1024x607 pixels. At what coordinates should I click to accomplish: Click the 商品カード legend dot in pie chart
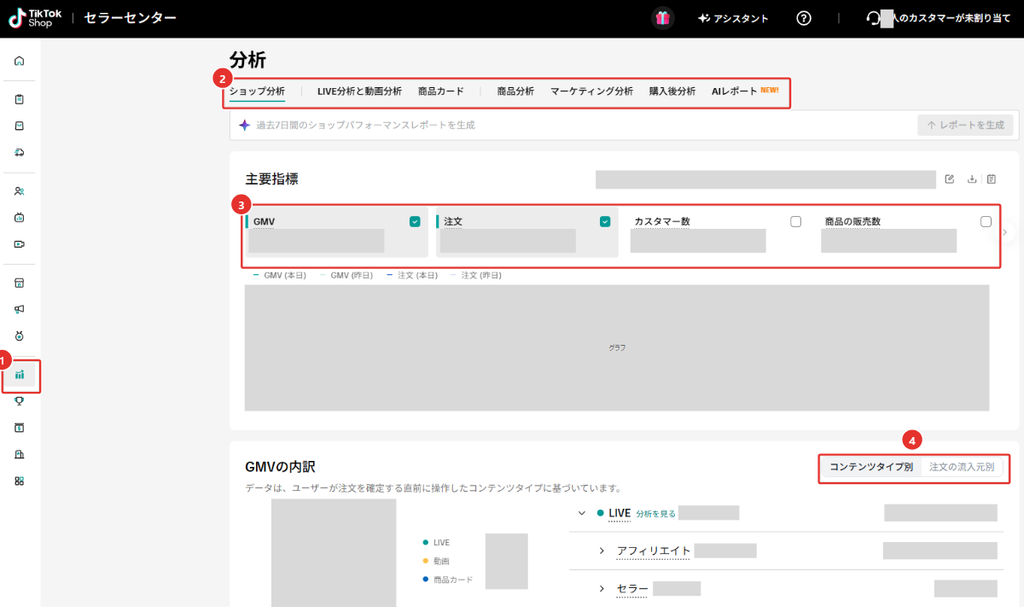click(426, 579)
